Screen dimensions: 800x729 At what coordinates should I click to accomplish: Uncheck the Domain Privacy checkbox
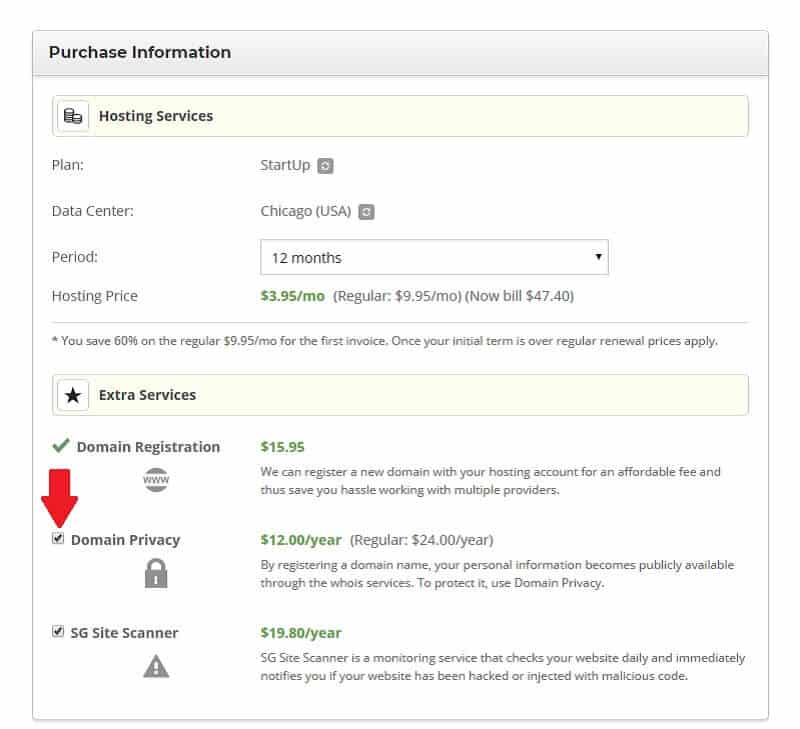click(58, 538)
